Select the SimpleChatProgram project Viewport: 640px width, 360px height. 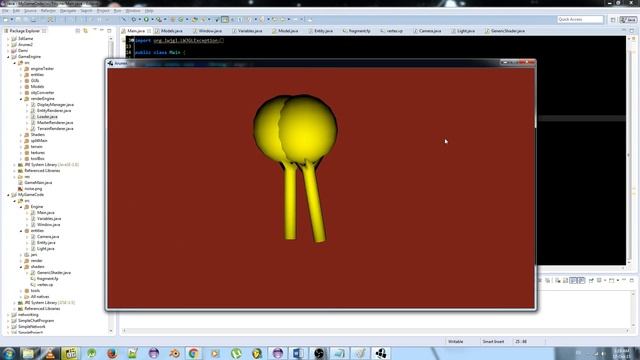tap(36, 321)
